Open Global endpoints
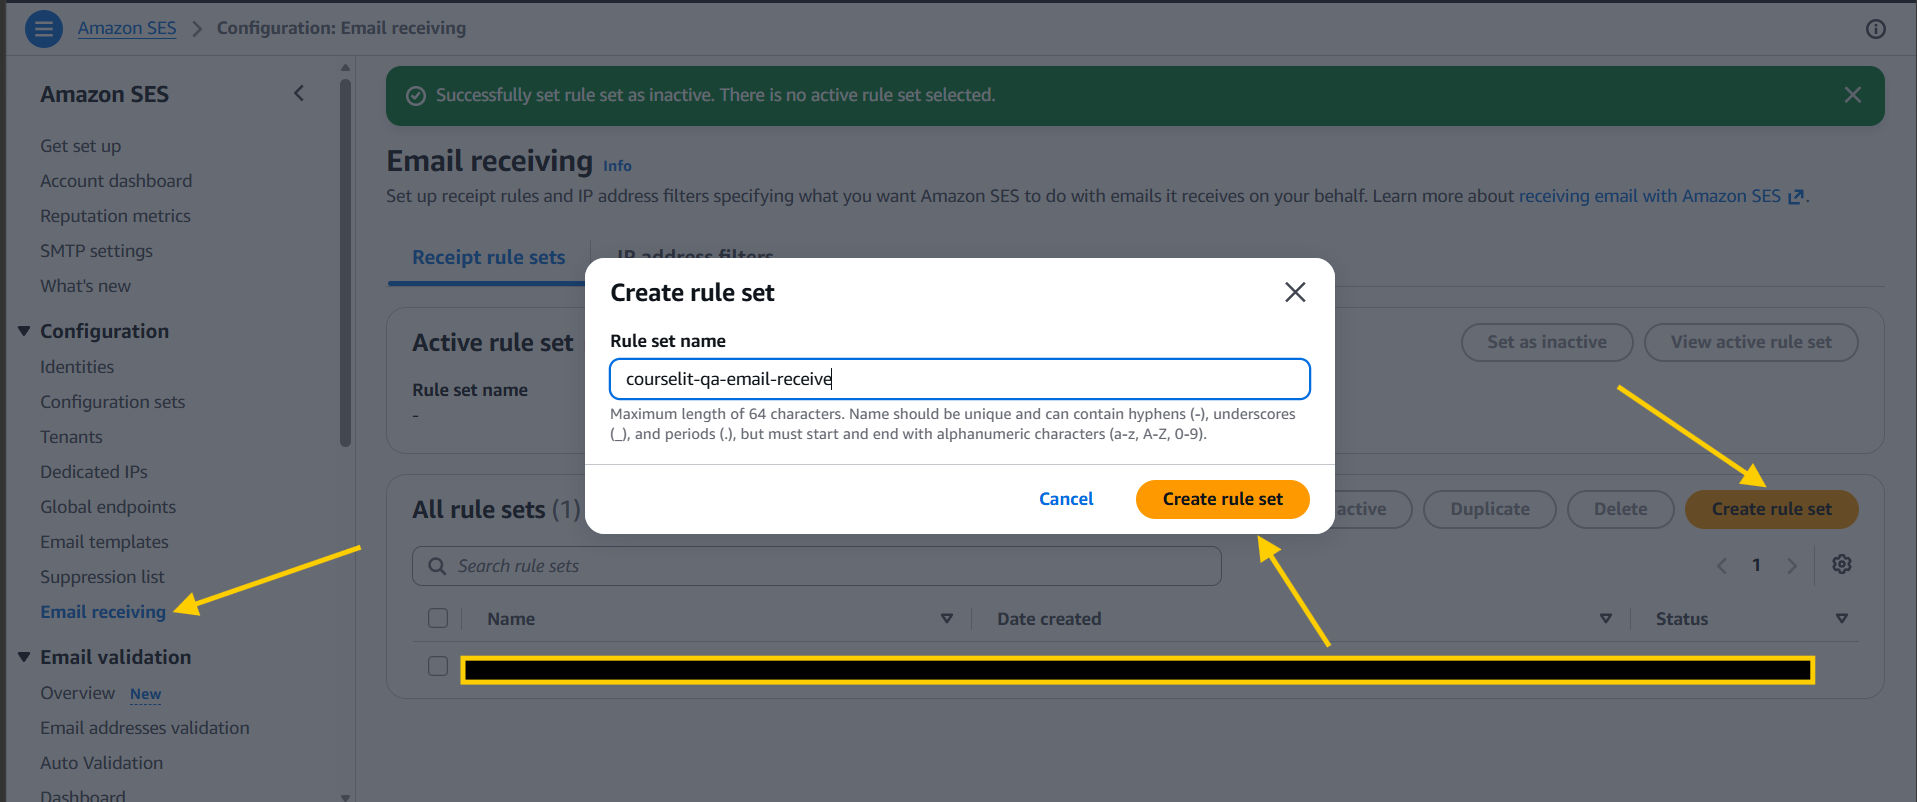 point(108,507)
